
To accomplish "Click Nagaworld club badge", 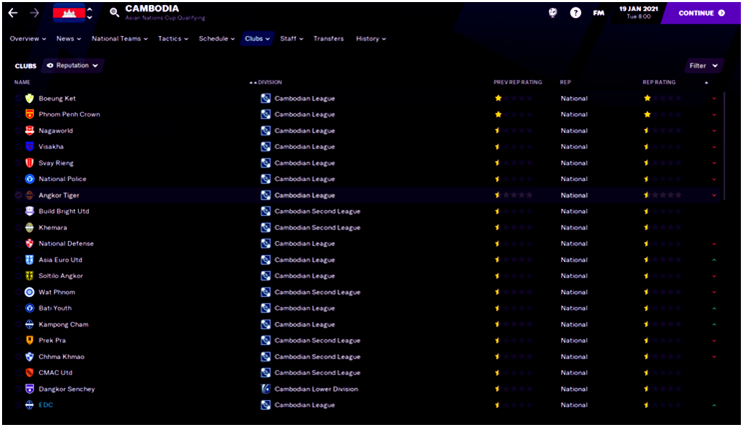I will [29, 130].
